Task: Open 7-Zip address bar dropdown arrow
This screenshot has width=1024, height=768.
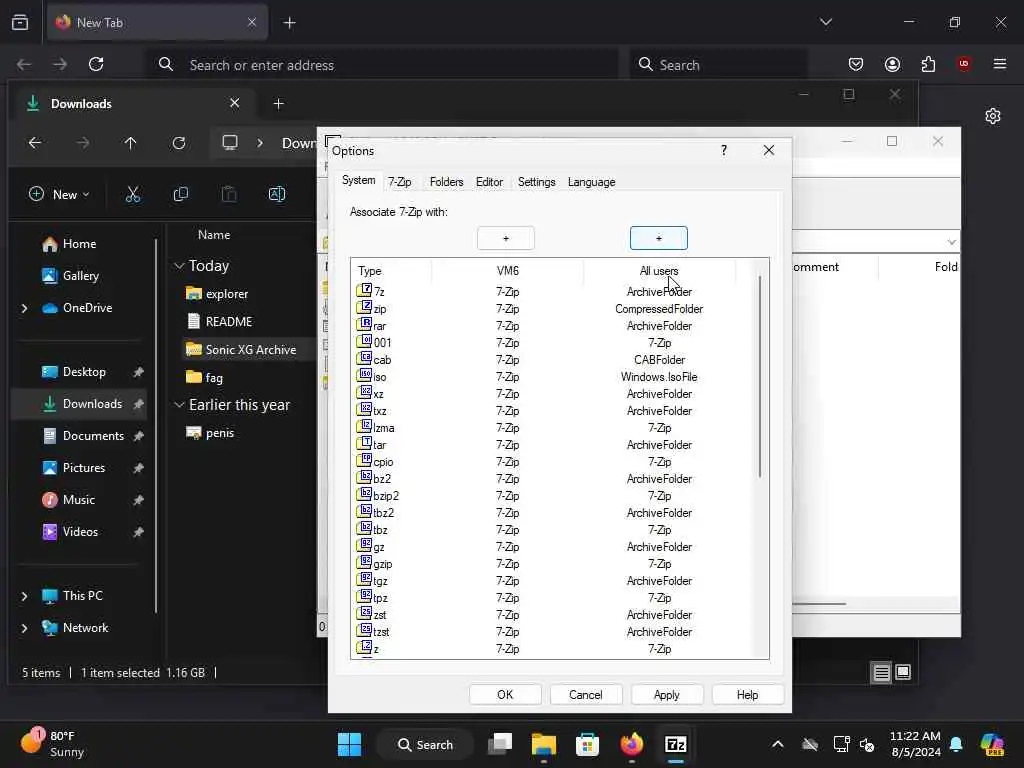Action: click(x=952, y=242)
